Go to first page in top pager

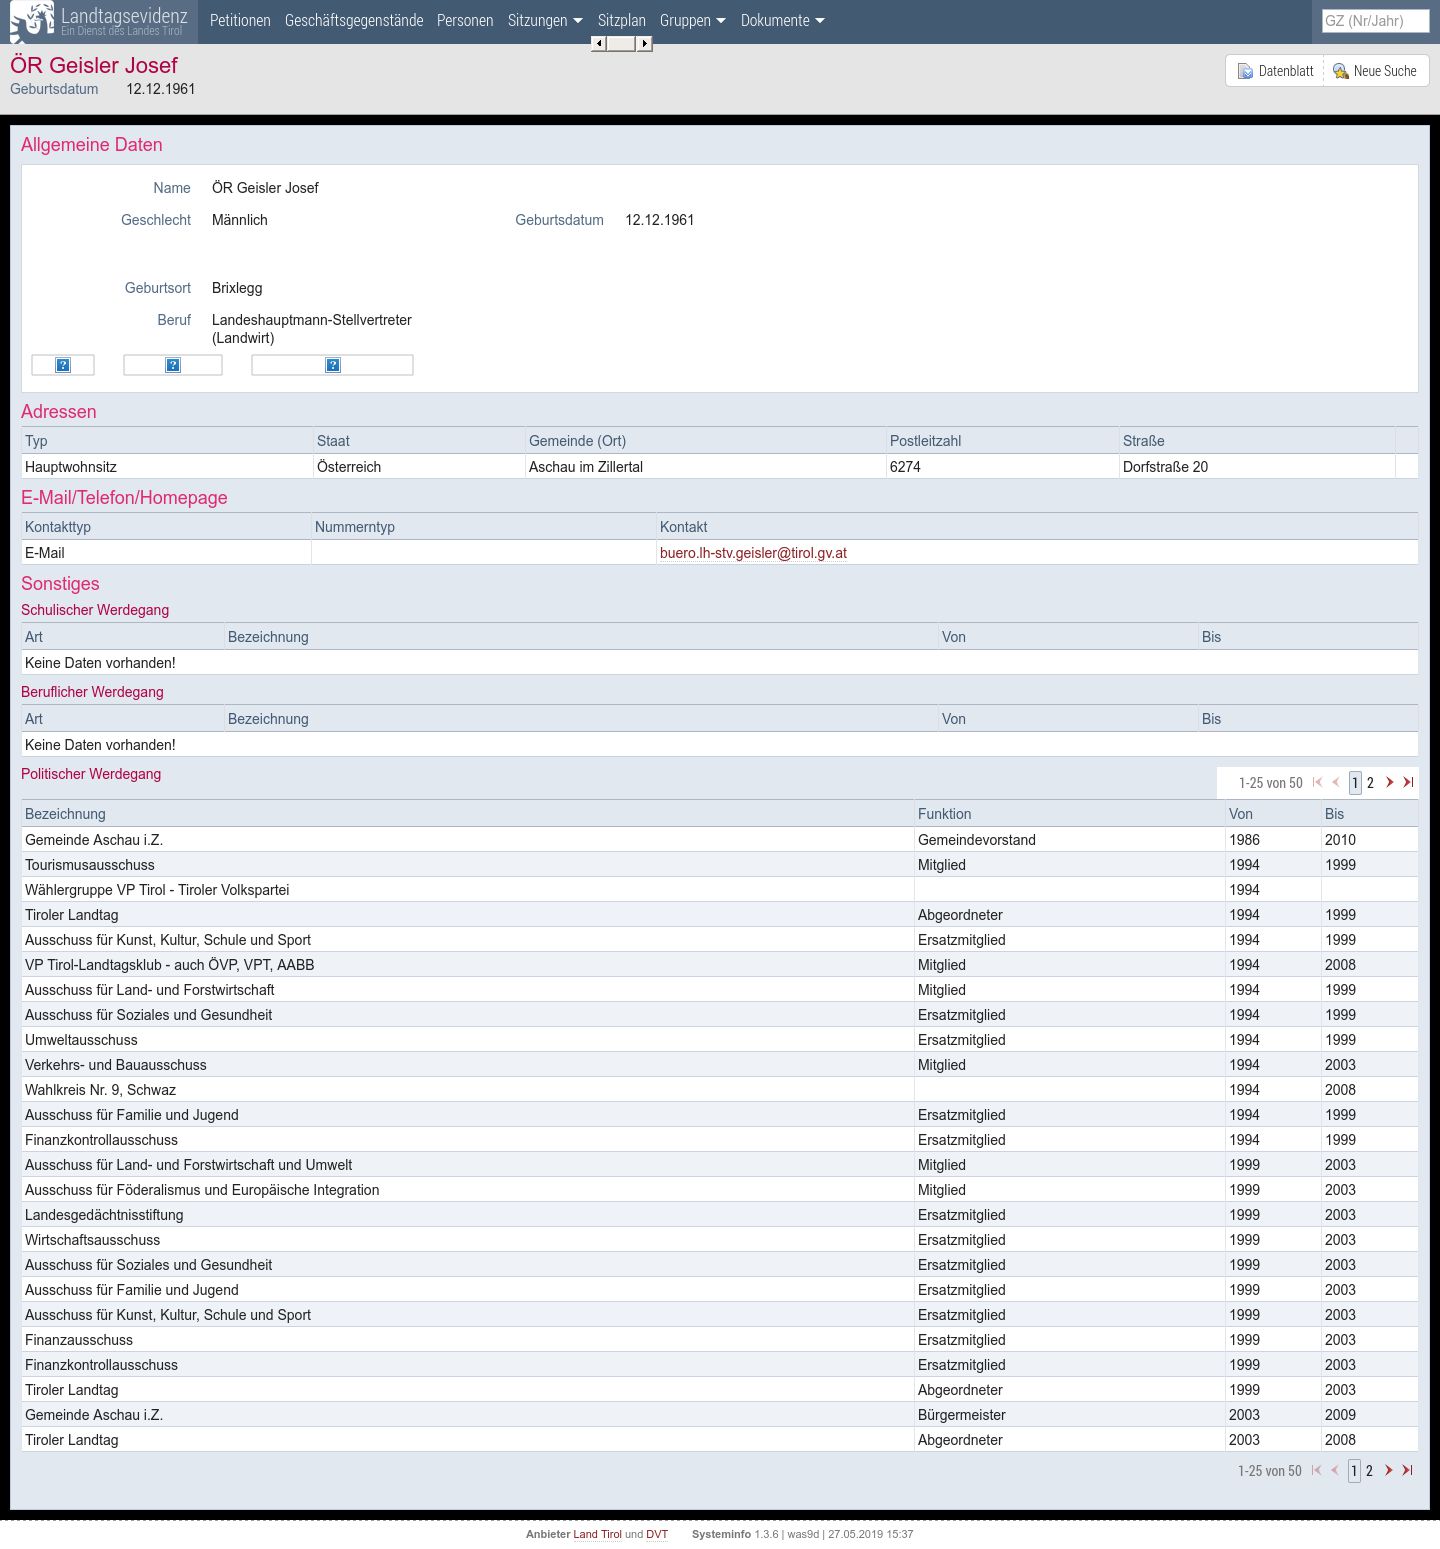(x=1317, y=782)
